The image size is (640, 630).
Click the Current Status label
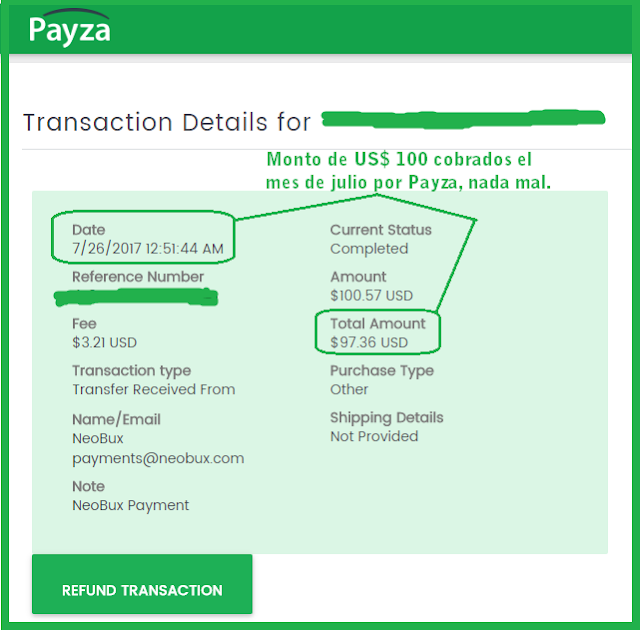tap(380, 230)
